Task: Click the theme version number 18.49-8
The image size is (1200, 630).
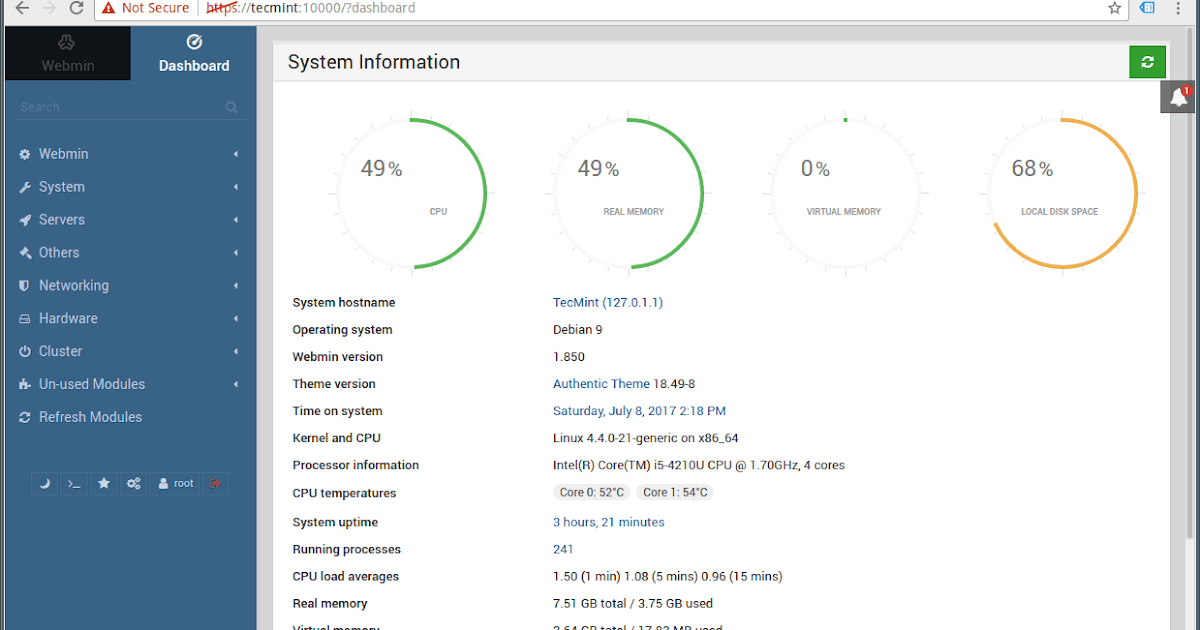Action: 674,384
